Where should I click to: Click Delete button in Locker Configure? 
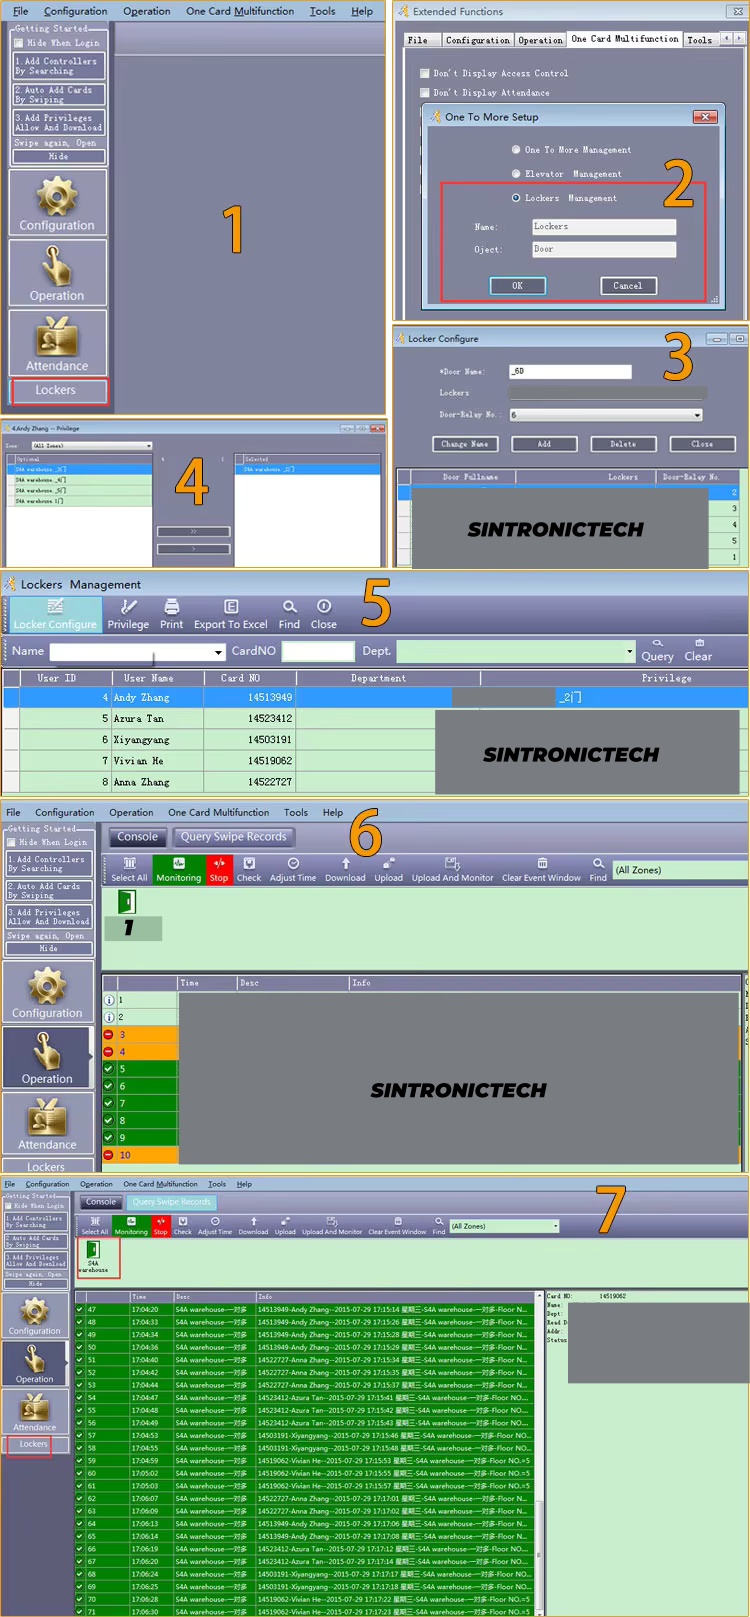pos(623,444)
